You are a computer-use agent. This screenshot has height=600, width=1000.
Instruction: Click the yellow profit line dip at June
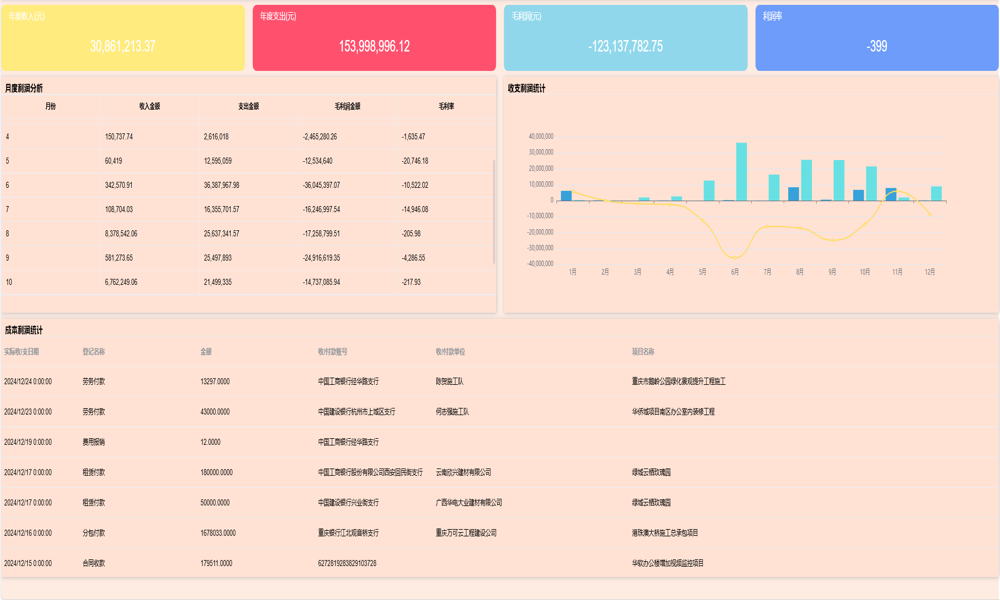736,257
